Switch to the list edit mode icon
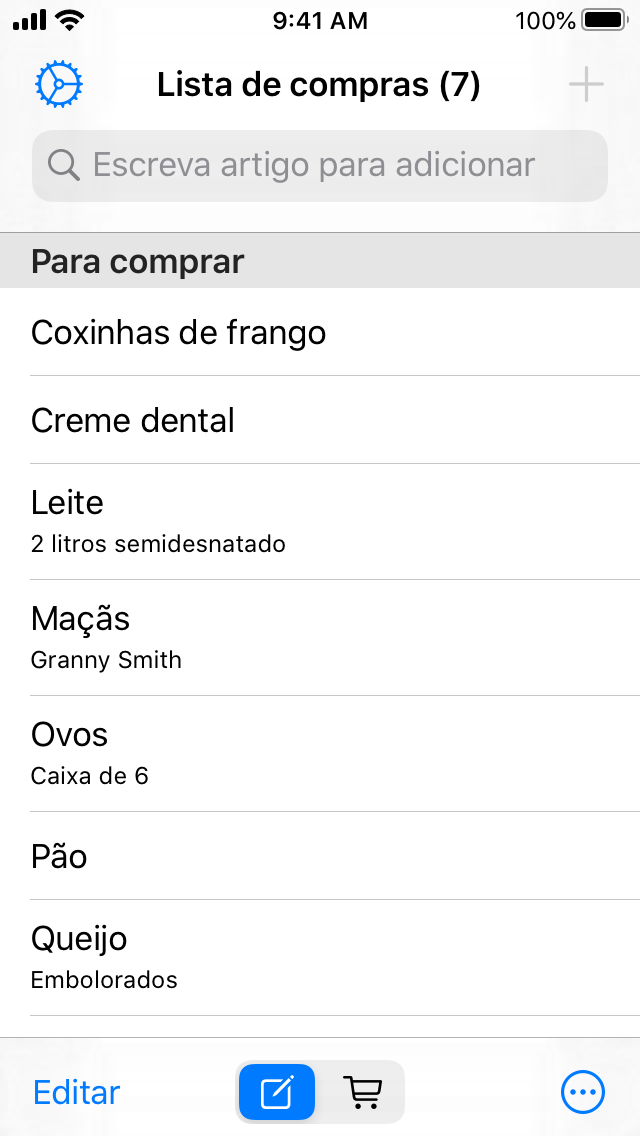Image resolution: width=640 pixels, height=1136 pixels. 276,1092
